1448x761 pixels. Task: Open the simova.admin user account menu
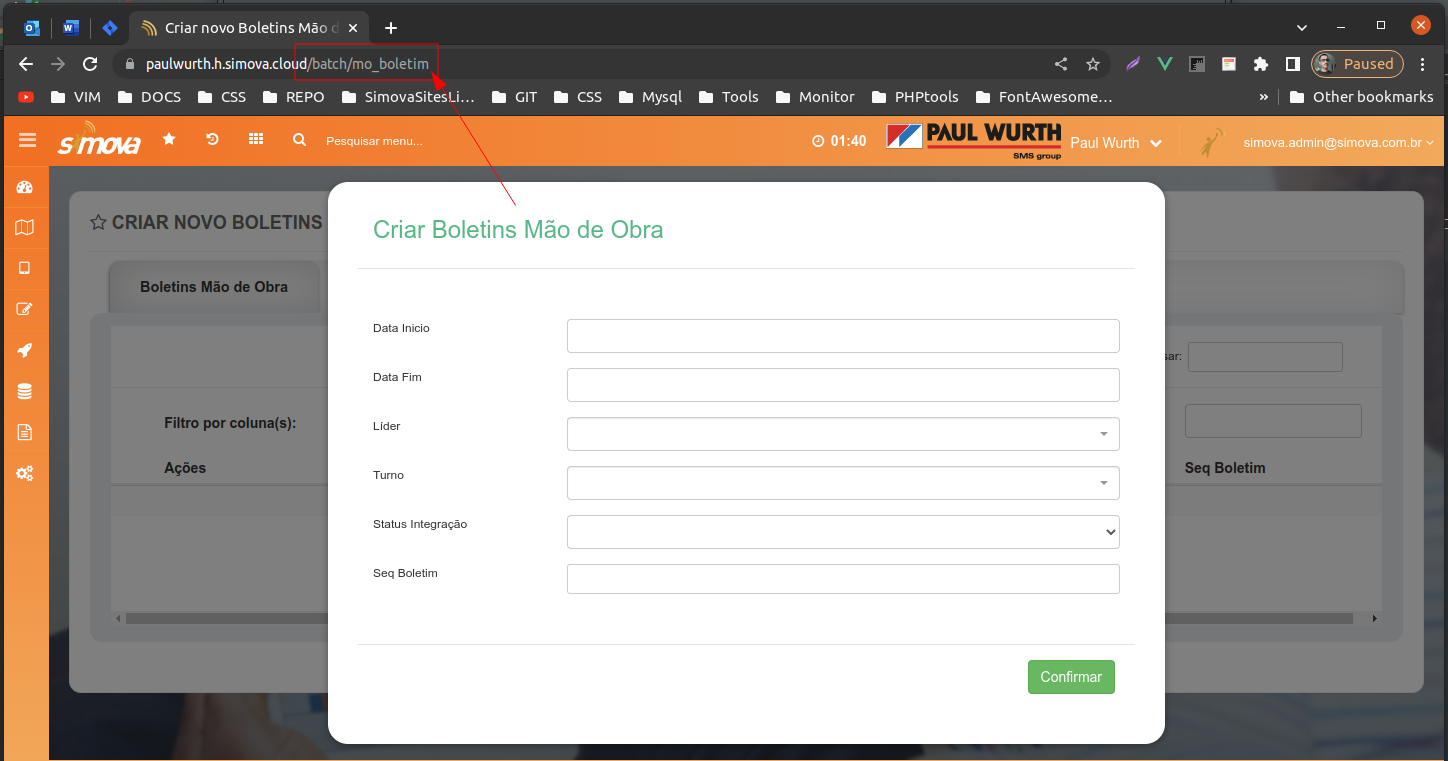click(1337, 143)
